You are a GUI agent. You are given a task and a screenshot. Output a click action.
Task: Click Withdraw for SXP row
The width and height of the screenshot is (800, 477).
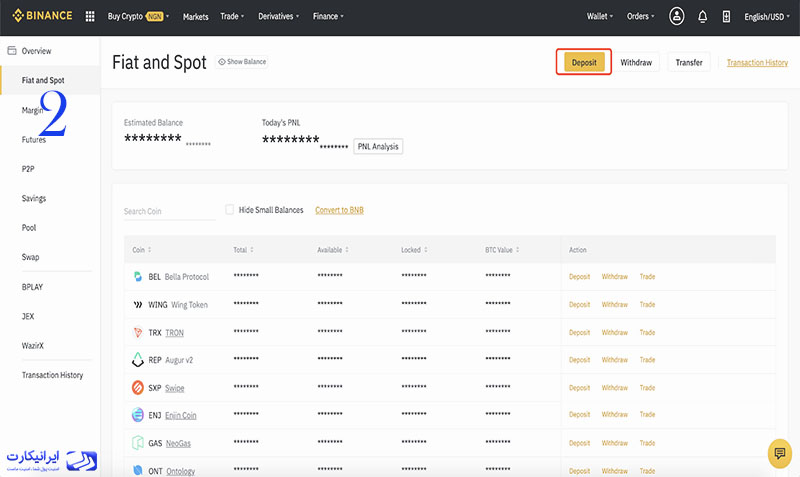(x=615, y=388)
